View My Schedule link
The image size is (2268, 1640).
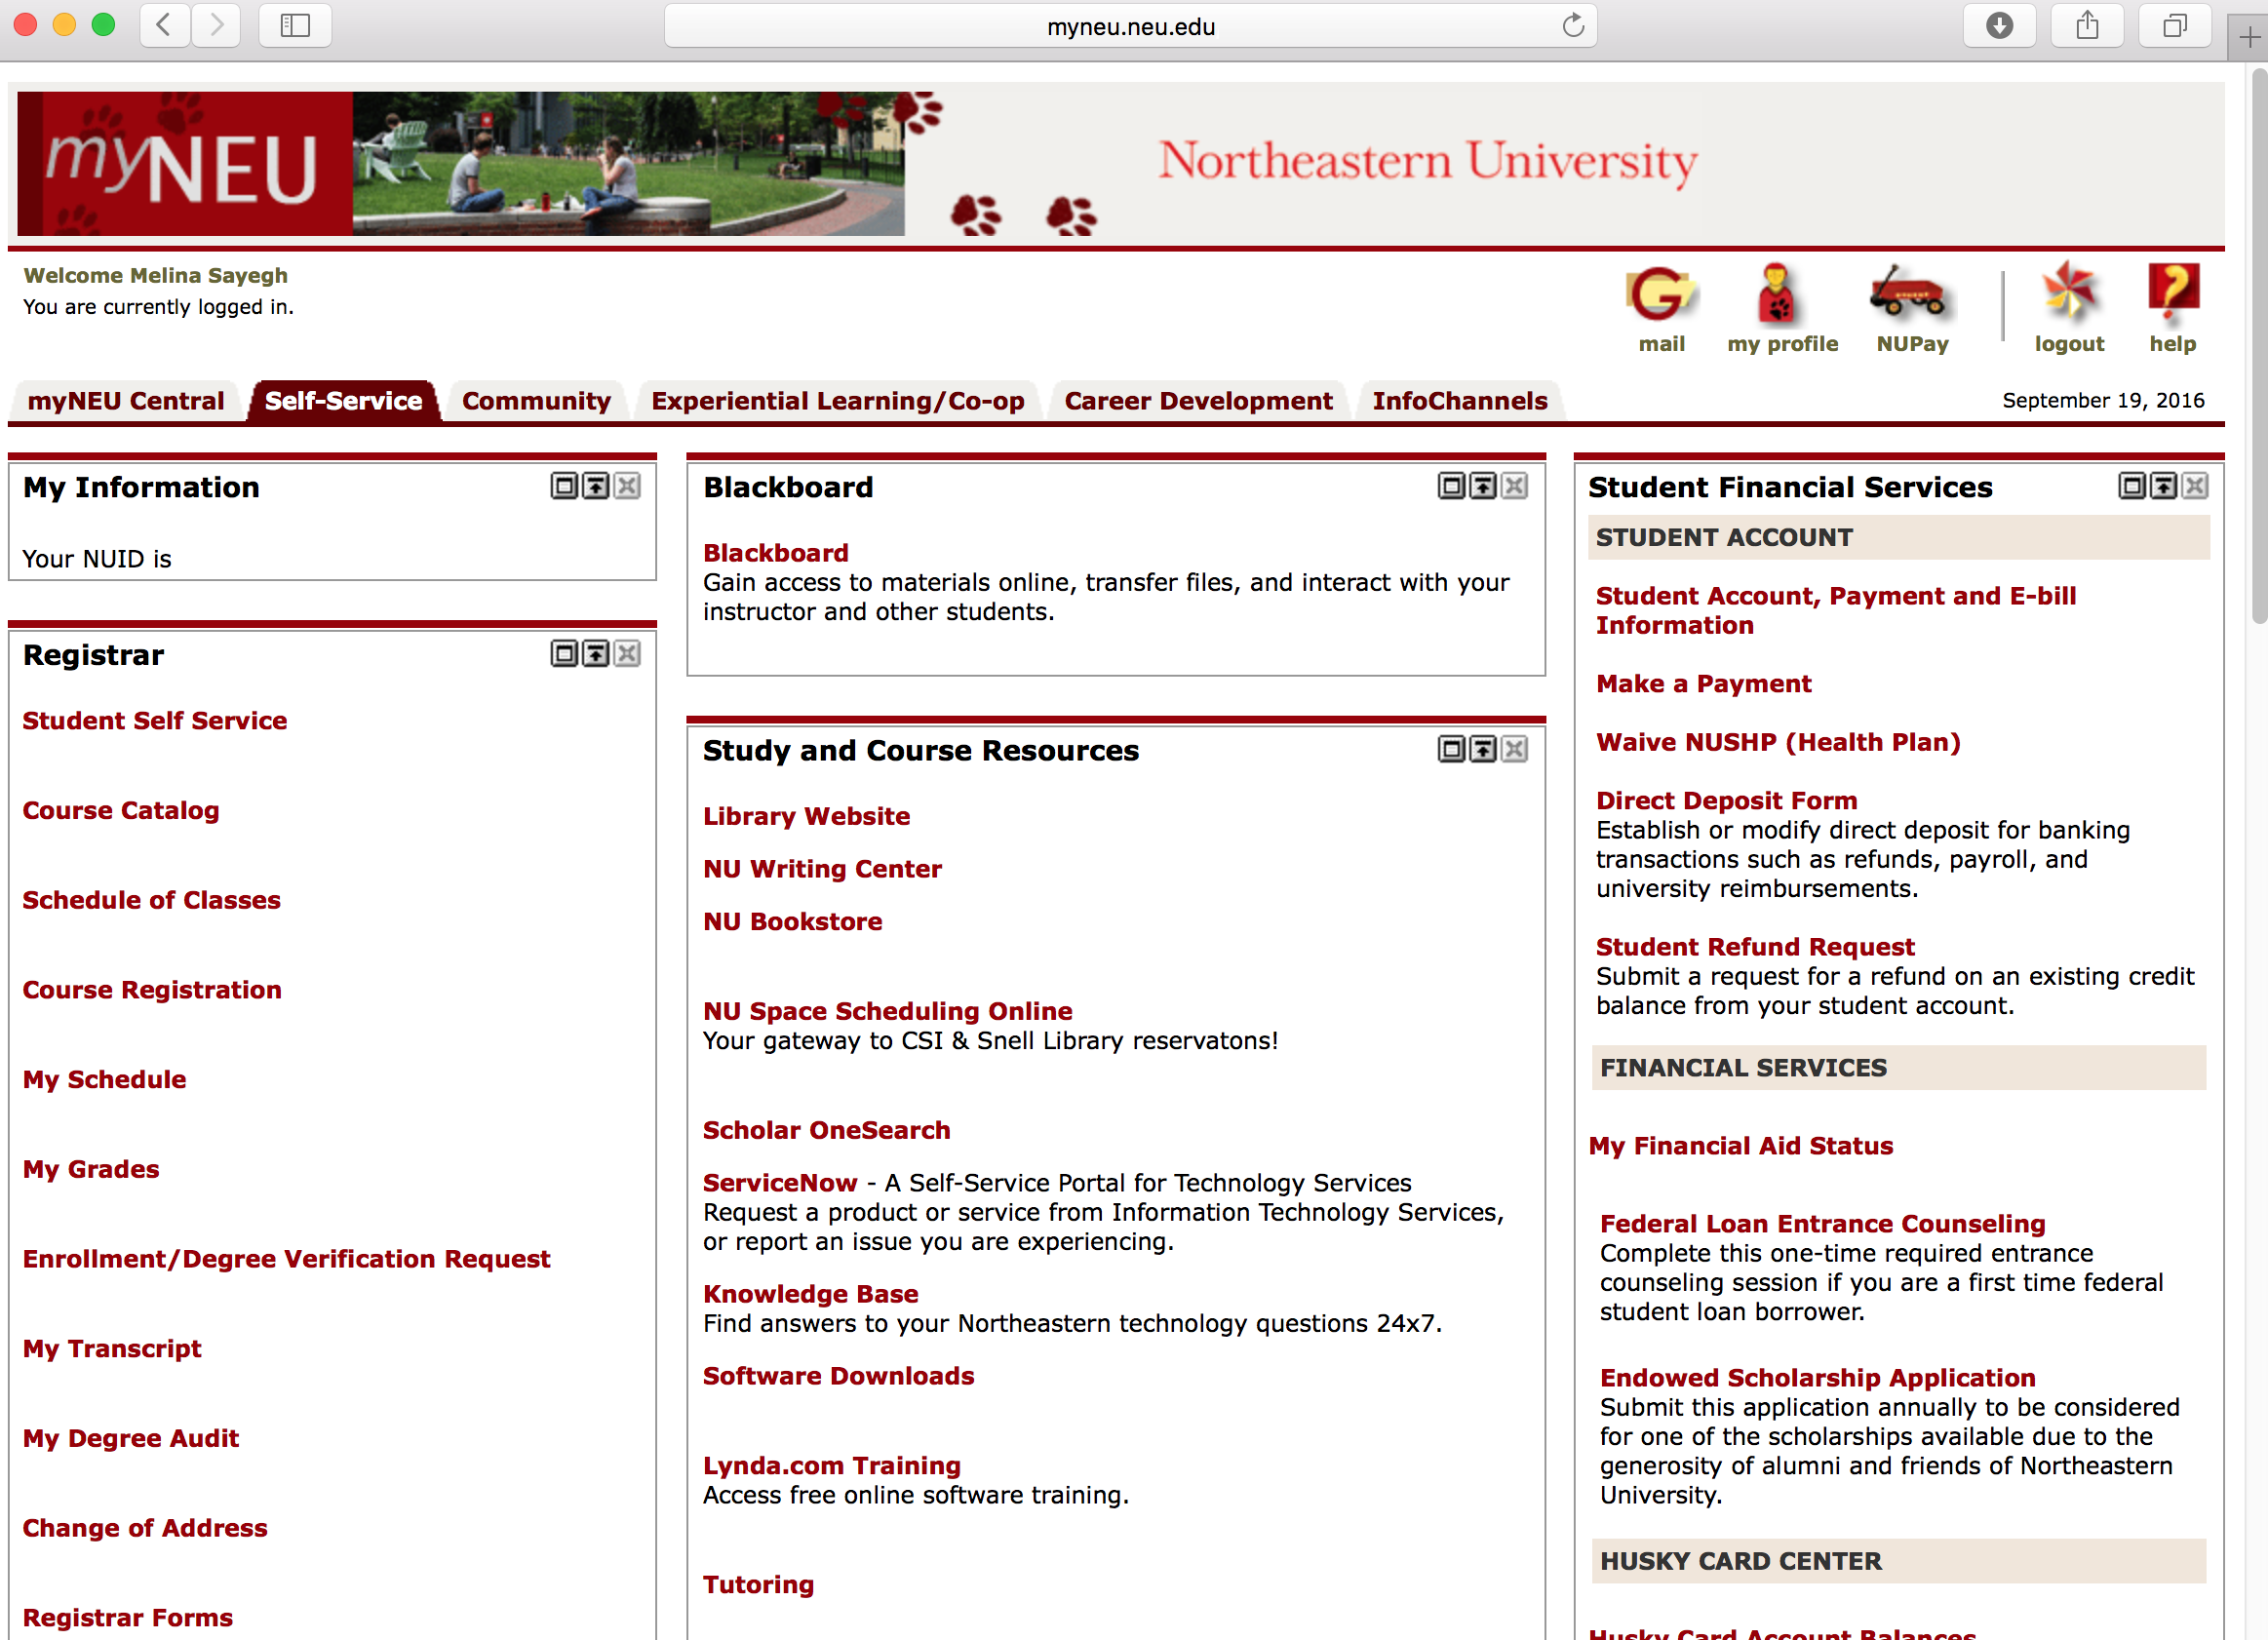click(105, 1080)
